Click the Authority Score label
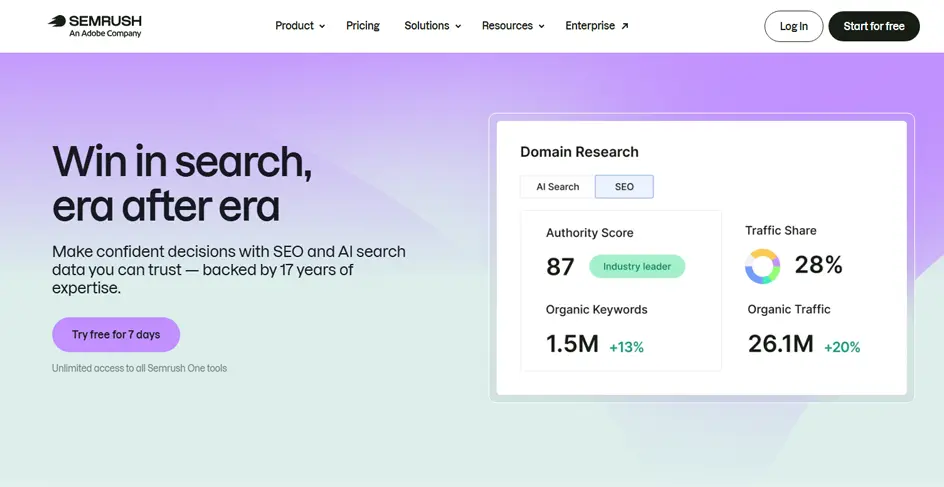Screen dimensions: 944x487 coord(589,233)
